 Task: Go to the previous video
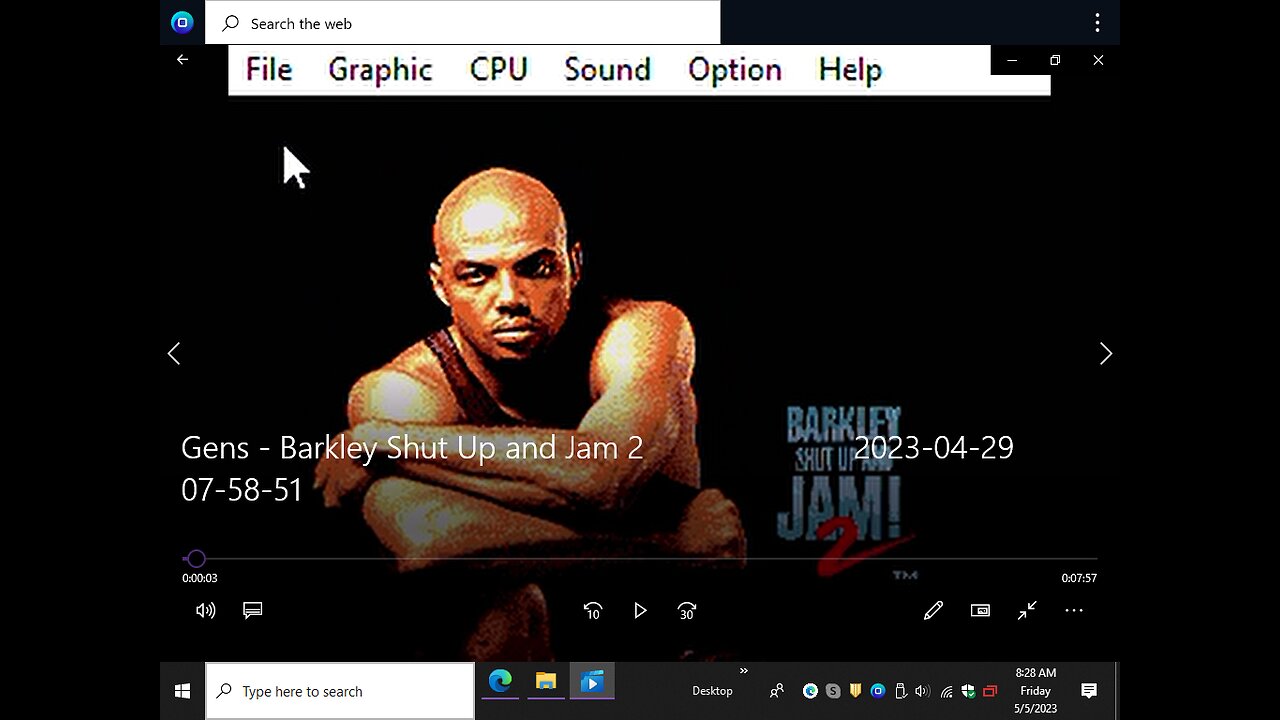174,353
